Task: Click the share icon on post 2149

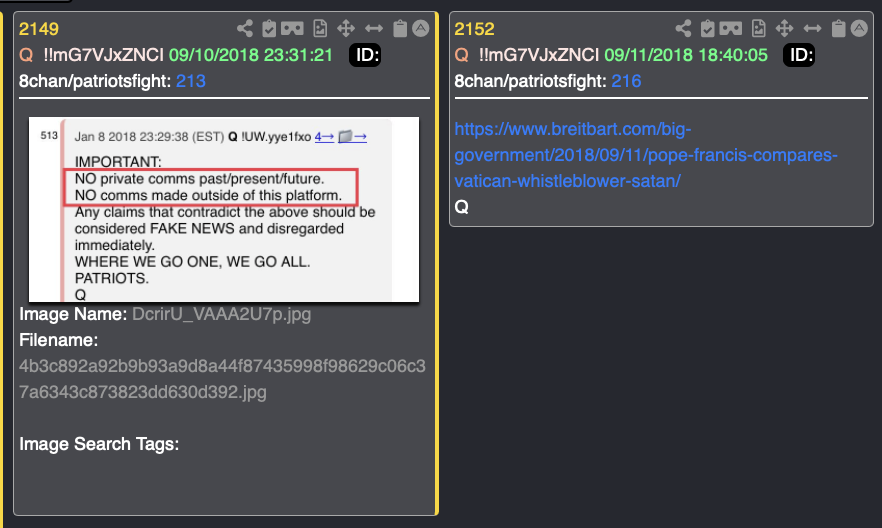Action: [245, 28]
